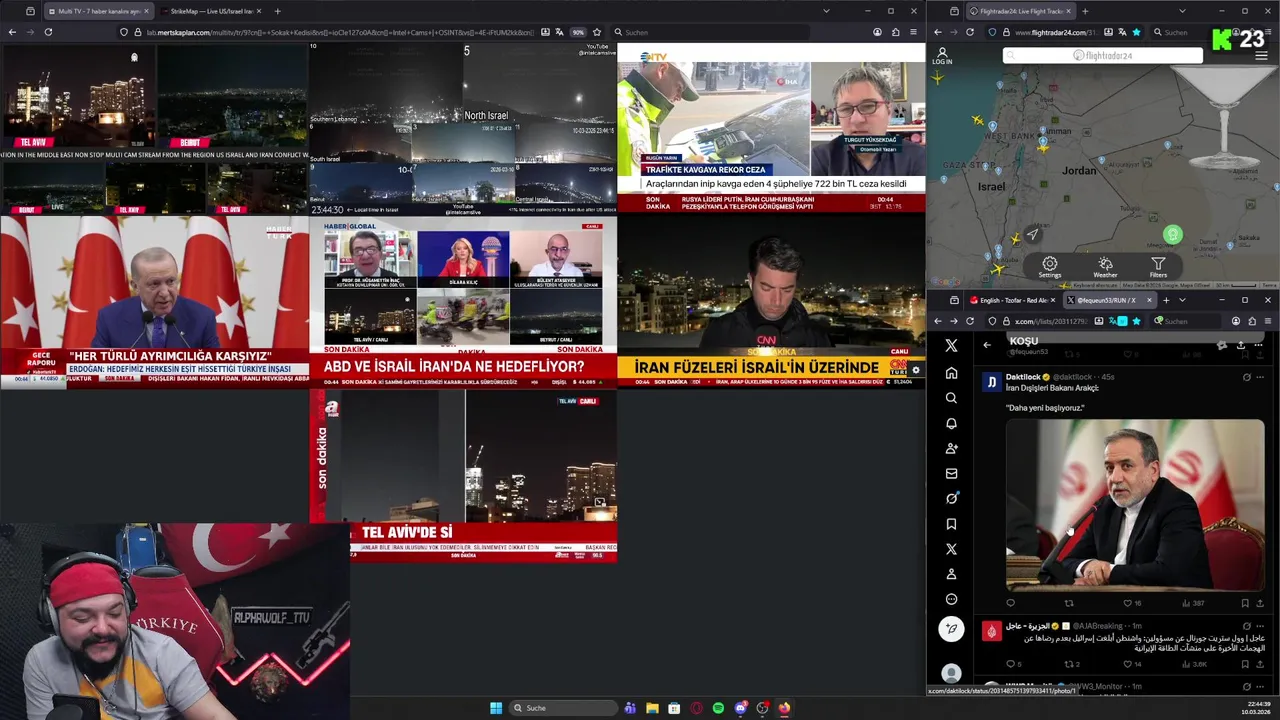Click the X logo at sidebar top
This screenshot has width=1280, height=720.
click(951, 345)
